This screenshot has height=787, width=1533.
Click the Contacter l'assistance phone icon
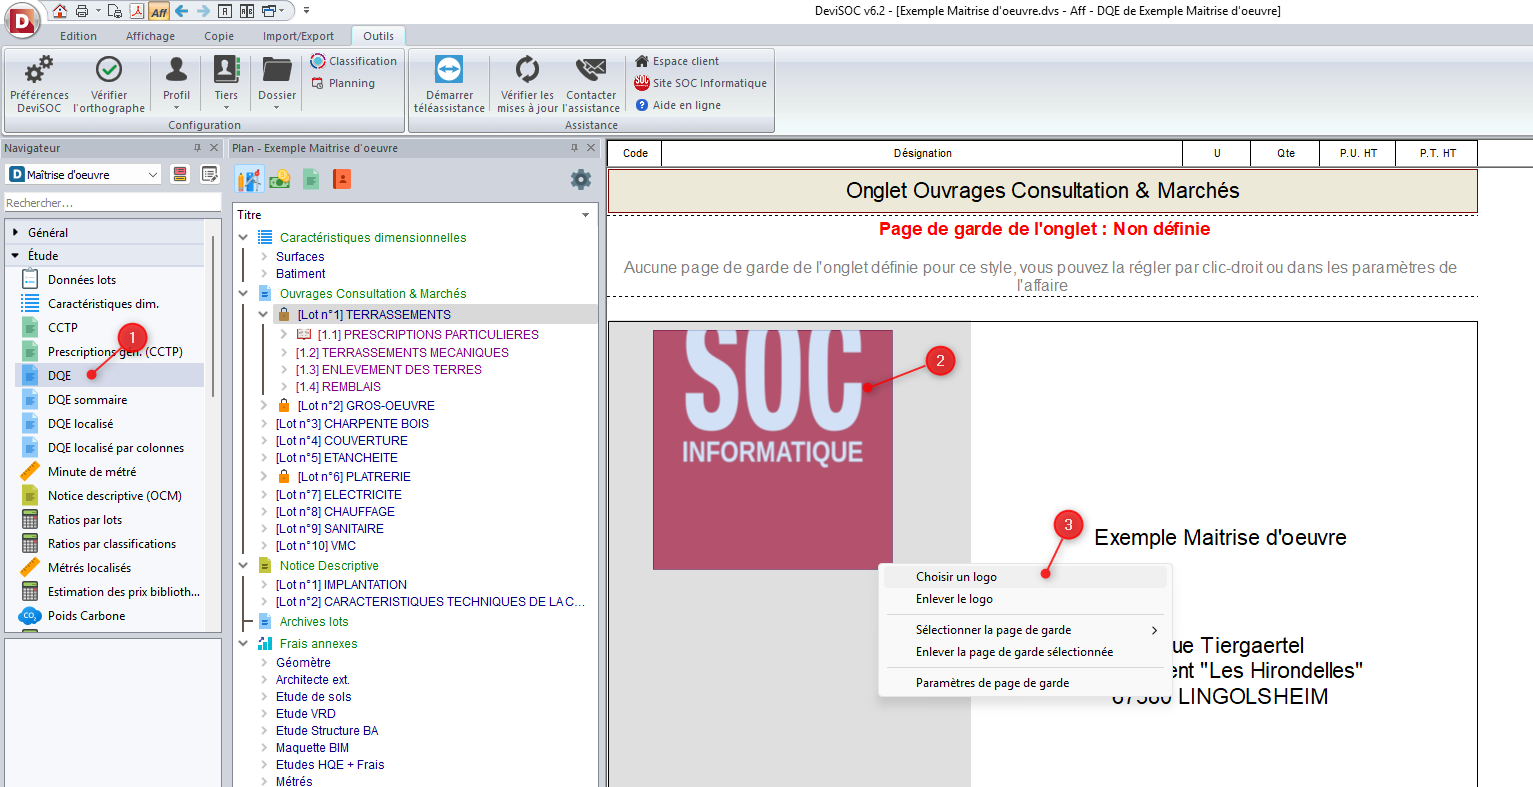[591, 70]
